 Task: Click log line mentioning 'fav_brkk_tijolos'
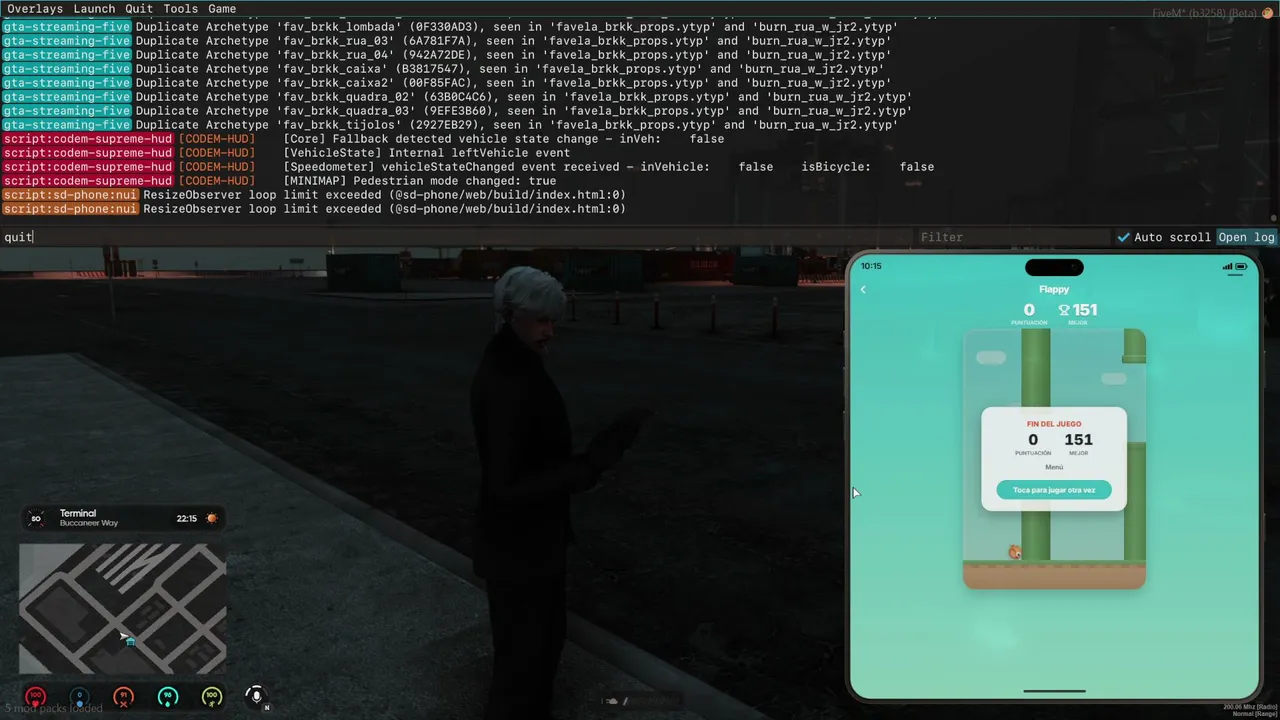tap(450, 125)
